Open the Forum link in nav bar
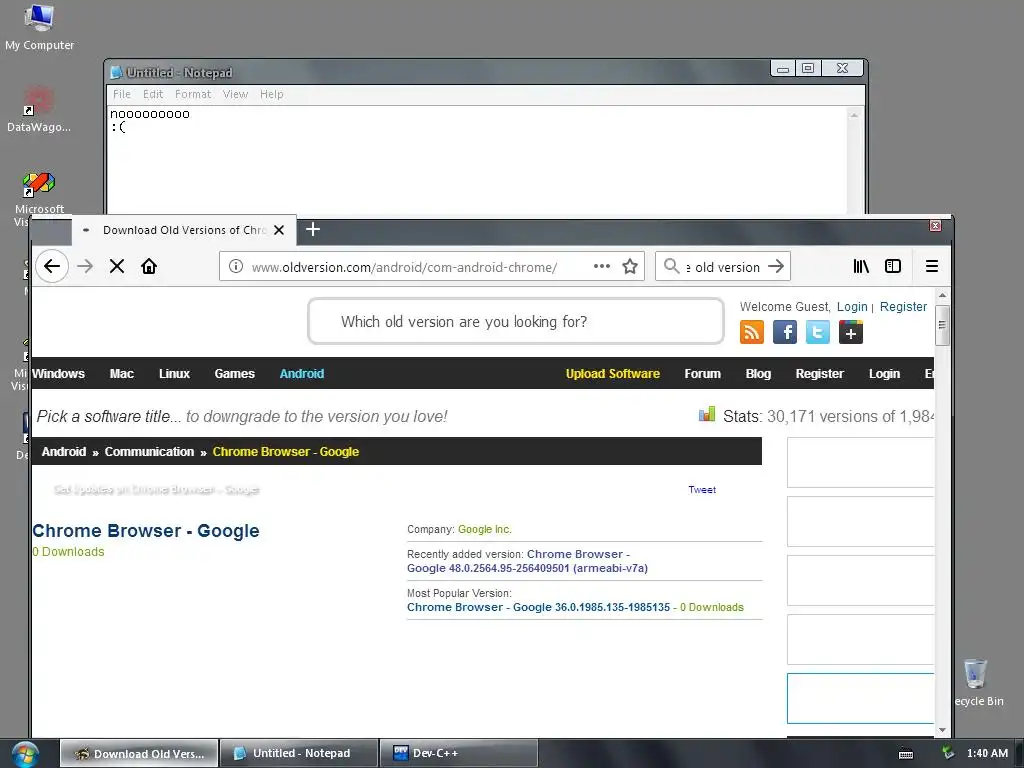1024x768 pixels. (x=703, y=374)
